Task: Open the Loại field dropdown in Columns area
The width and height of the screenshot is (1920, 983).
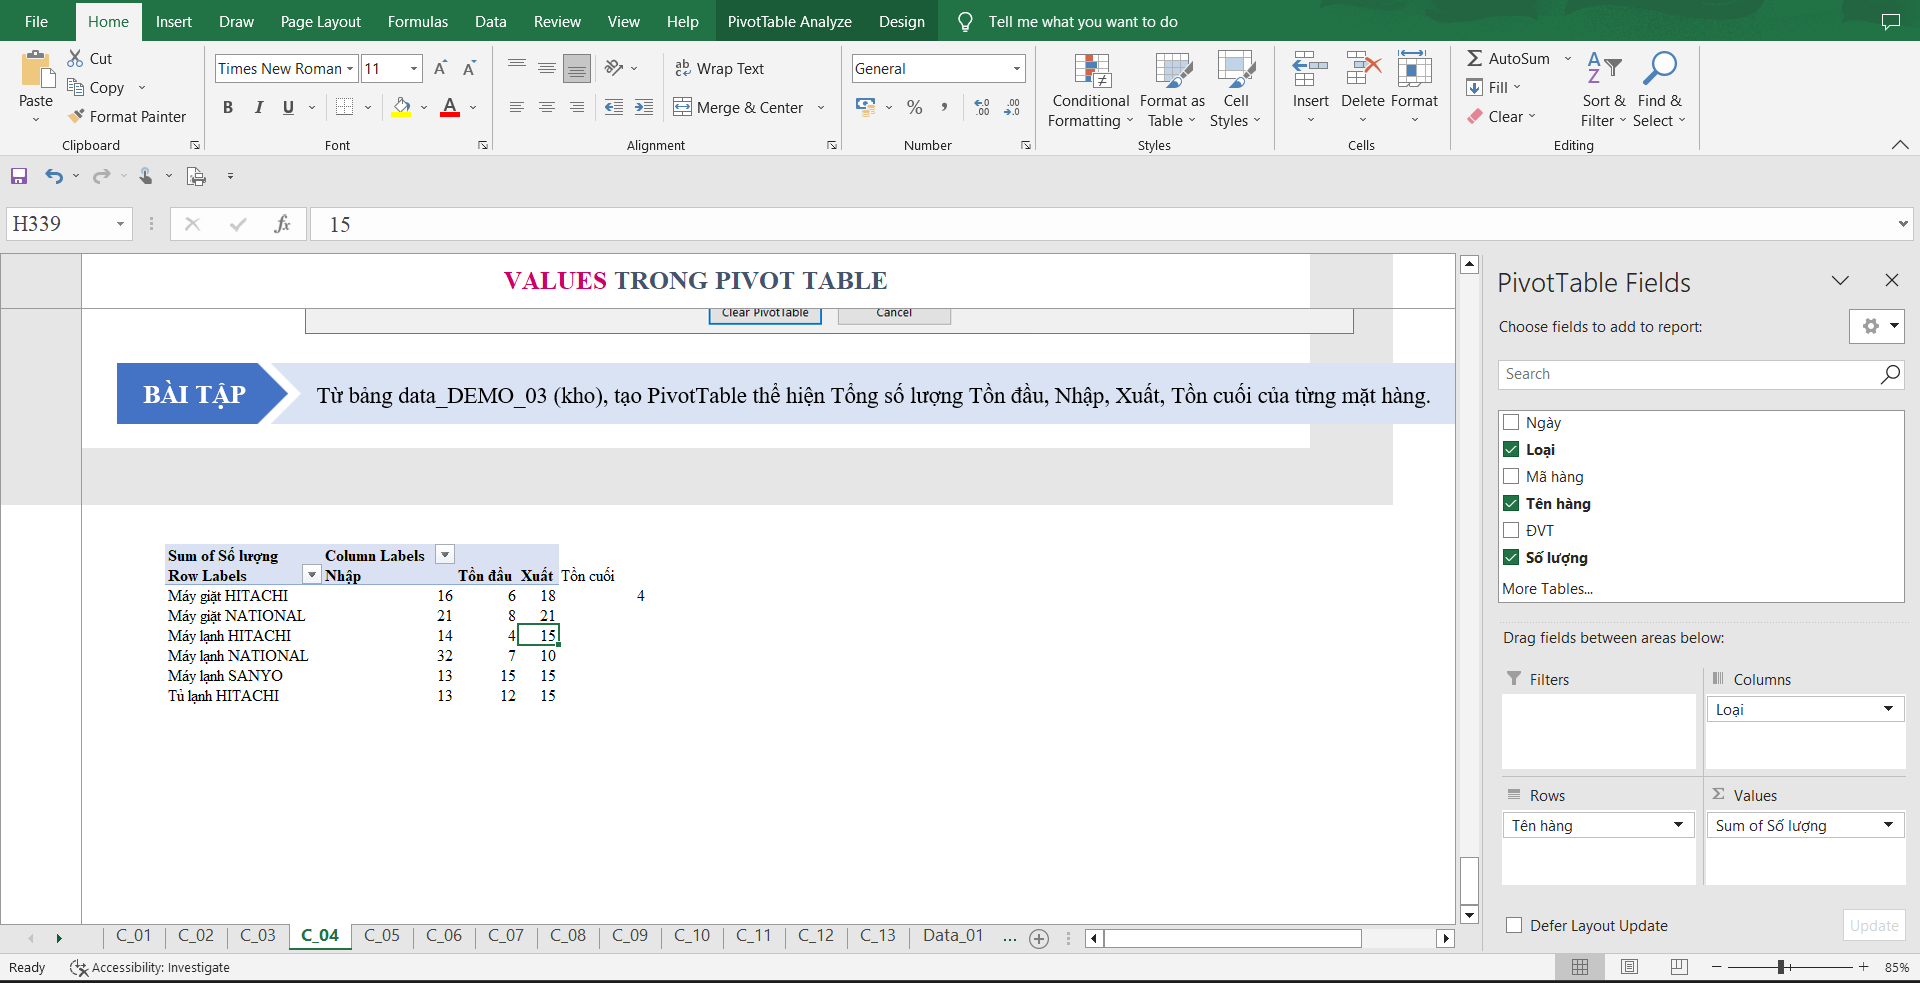Action: click(x=1888, y=709)
